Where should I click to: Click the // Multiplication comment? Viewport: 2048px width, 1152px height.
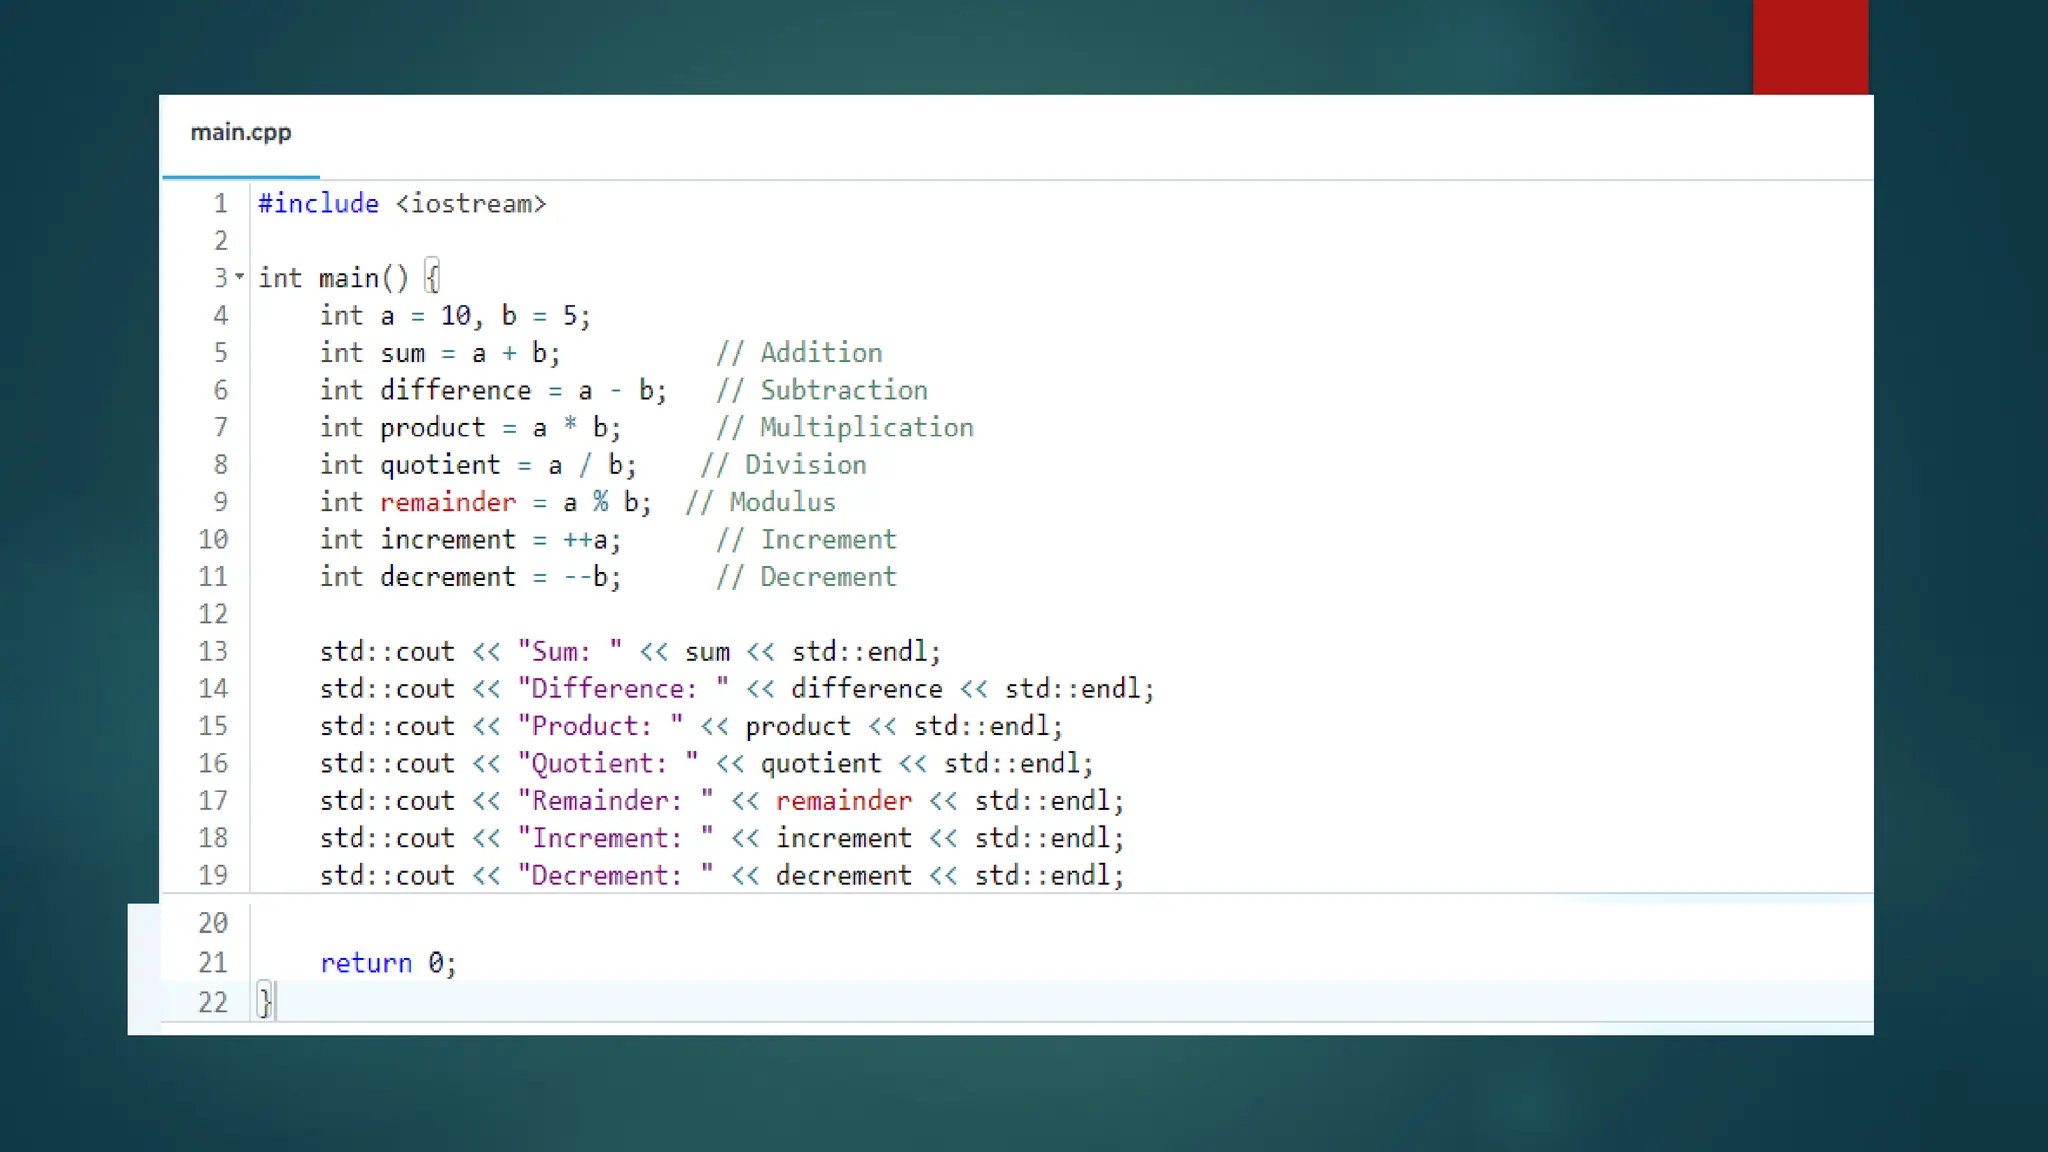(x=844, y=428)
